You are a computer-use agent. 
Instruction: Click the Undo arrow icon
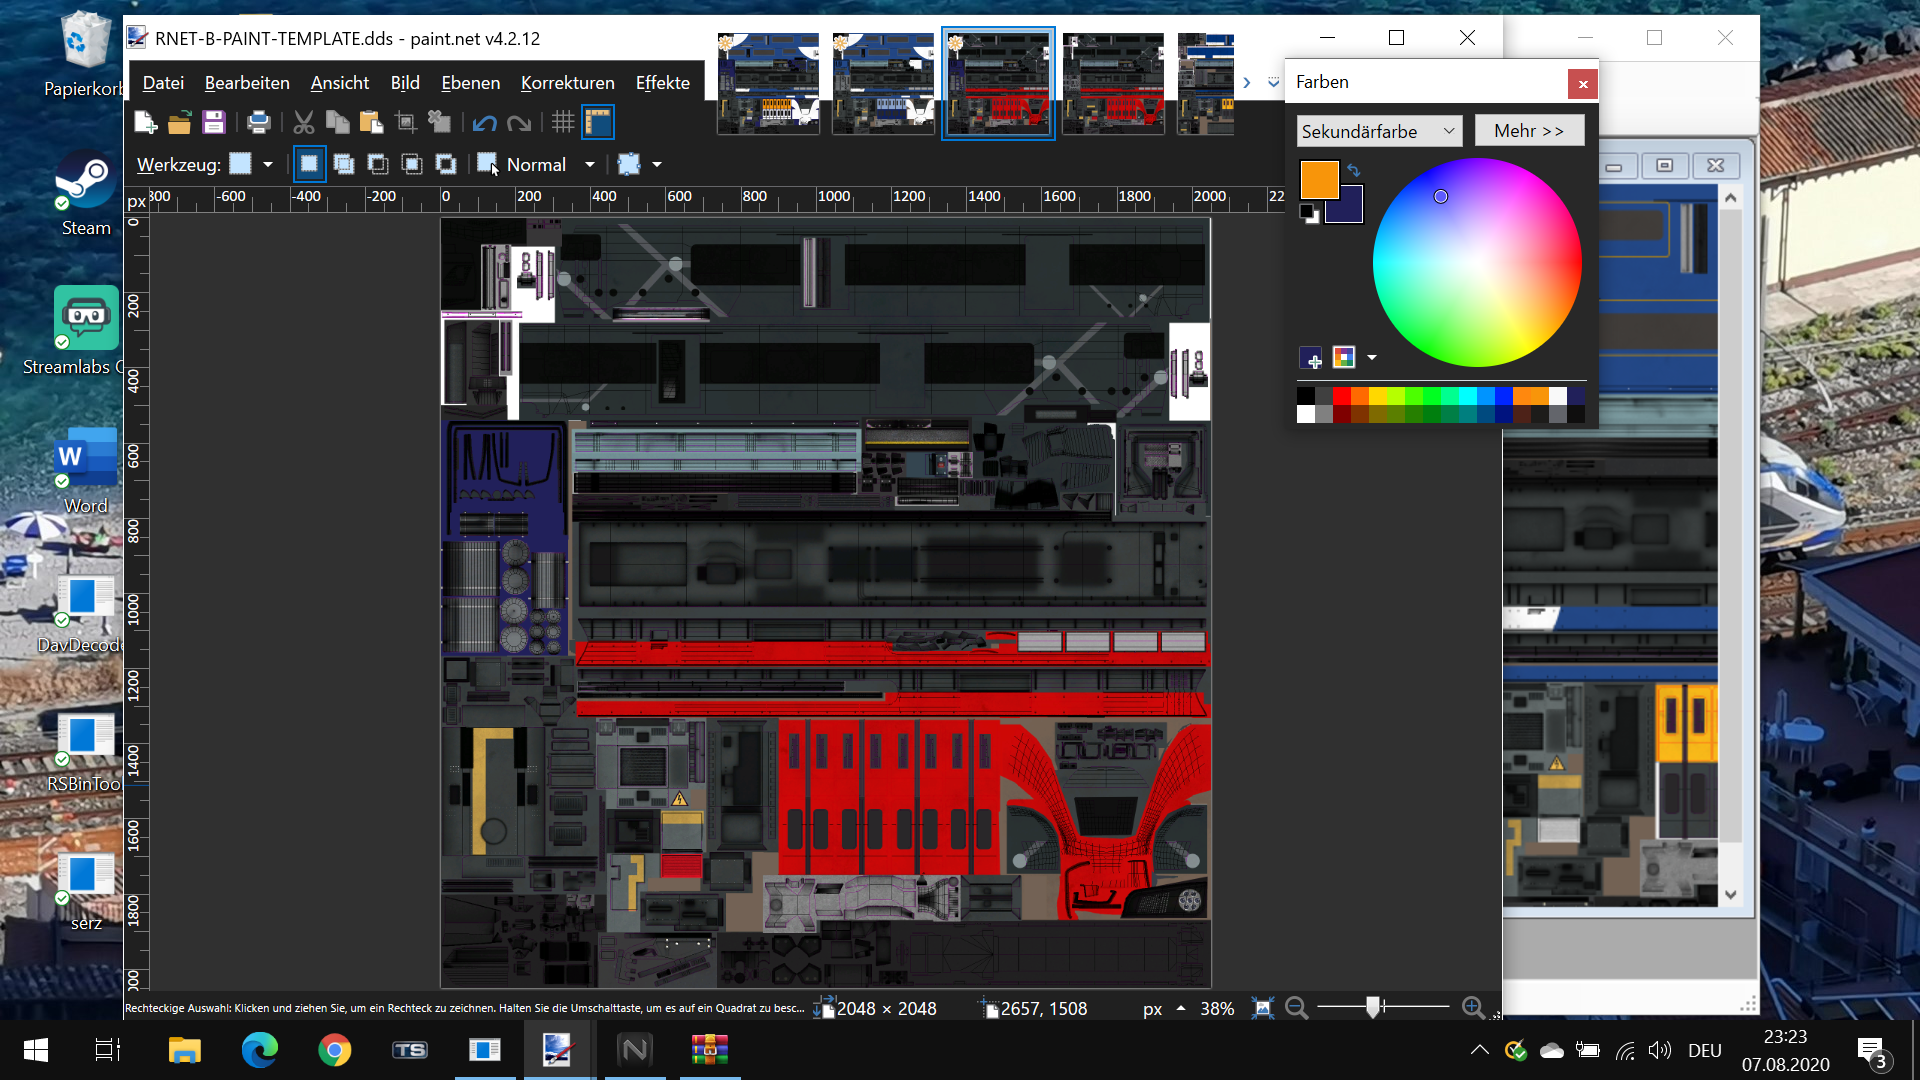pos(485,123)
